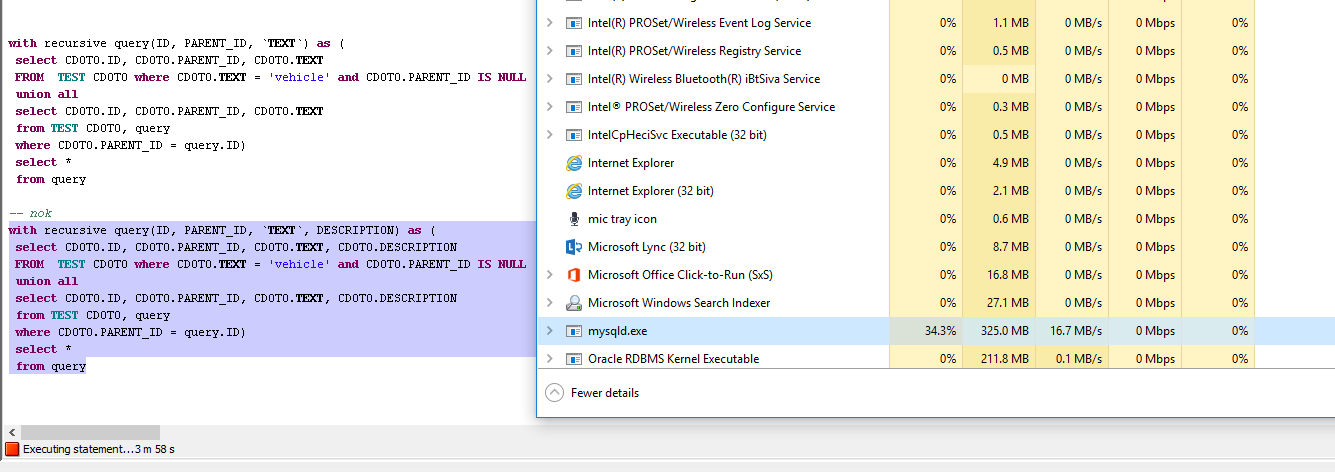
Task: Click the Fewer details link
Action: [605, 393]
